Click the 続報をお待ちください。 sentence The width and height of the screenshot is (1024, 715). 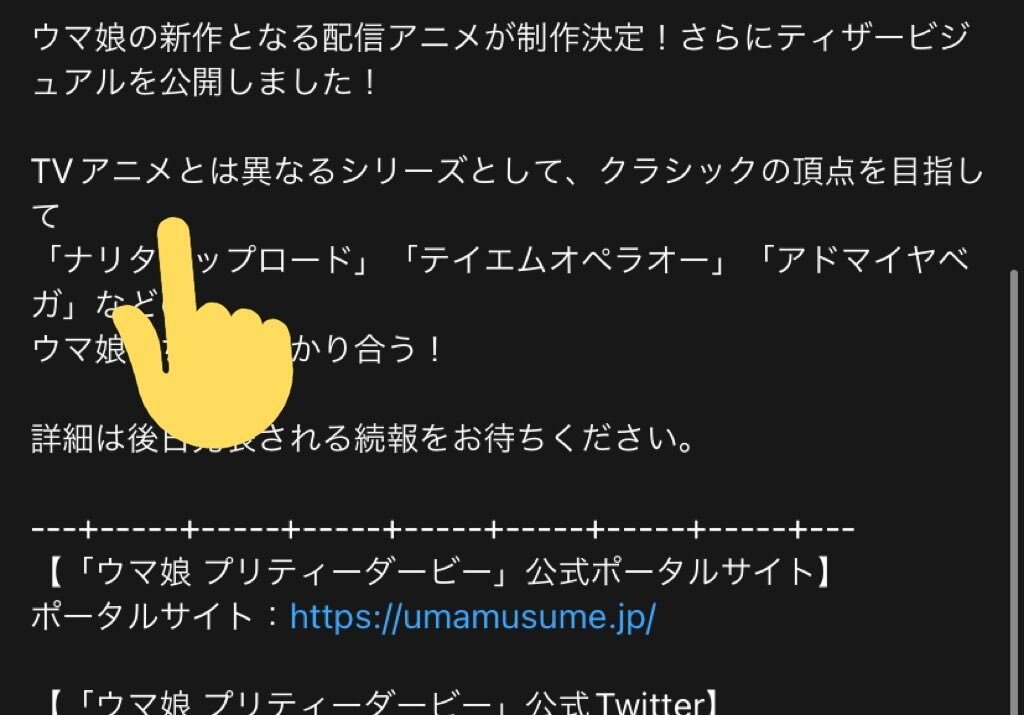tap(524, 438)
